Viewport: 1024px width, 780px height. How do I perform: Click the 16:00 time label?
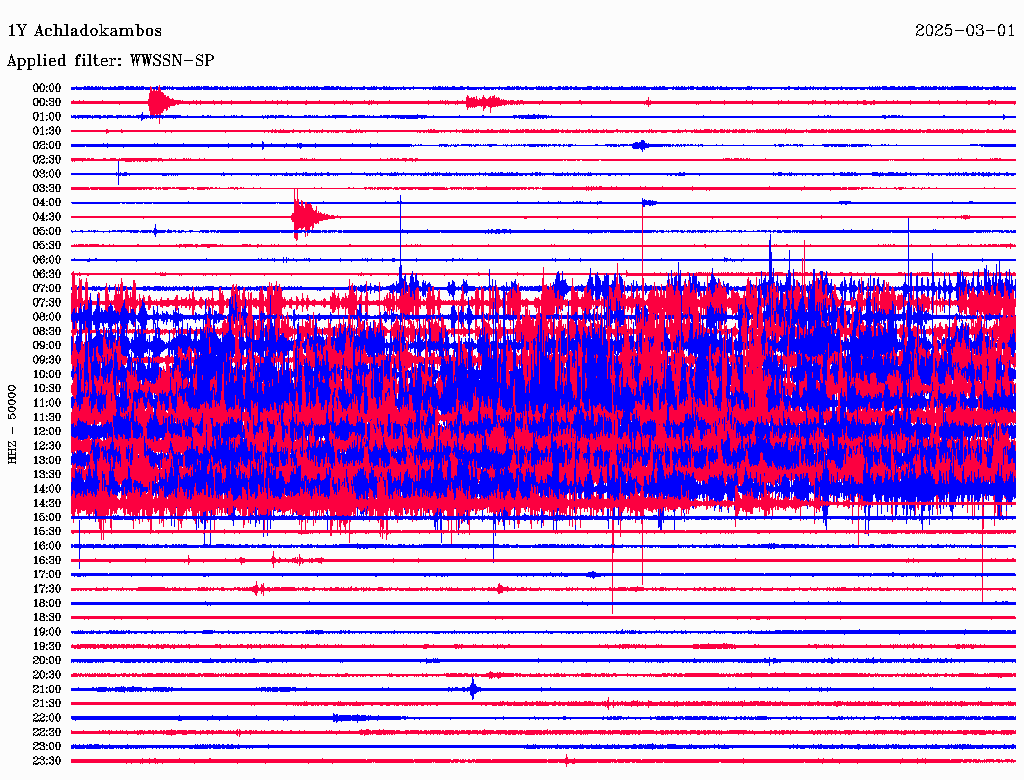coord(47,546)
